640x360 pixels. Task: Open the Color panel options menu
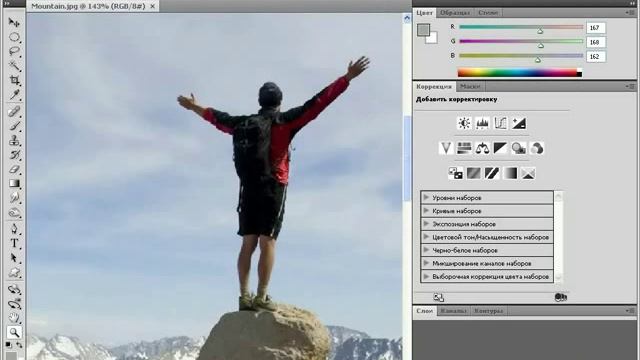pos(631,13)
